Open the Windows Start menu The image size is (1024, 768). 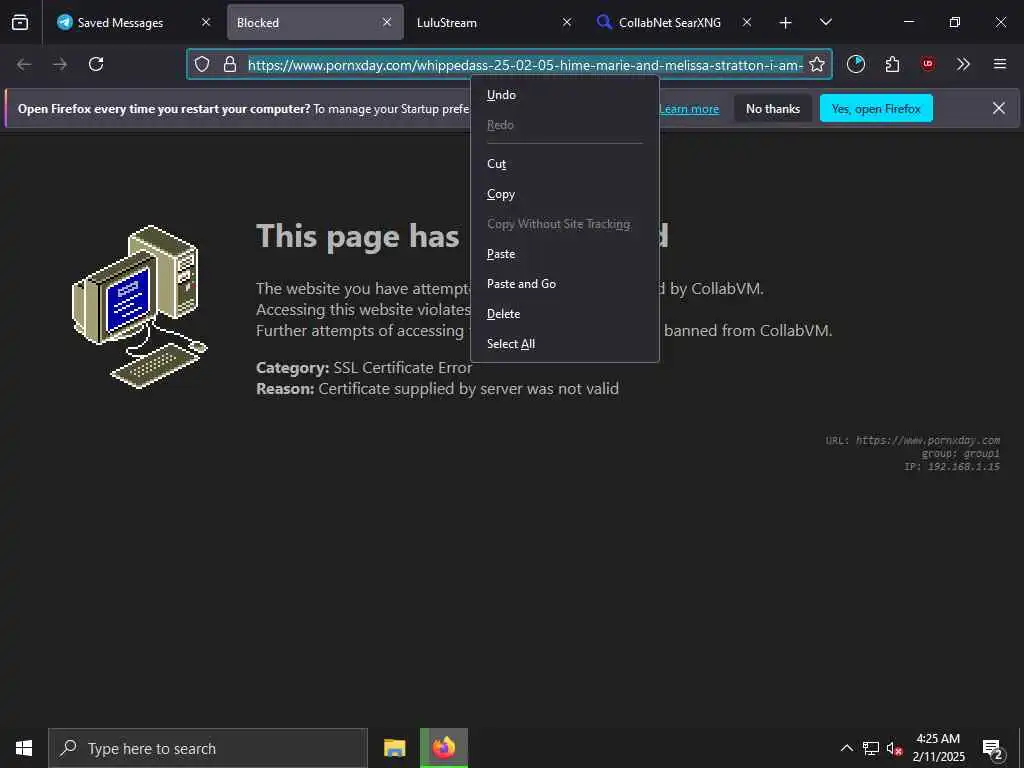(x=24, y=748)
